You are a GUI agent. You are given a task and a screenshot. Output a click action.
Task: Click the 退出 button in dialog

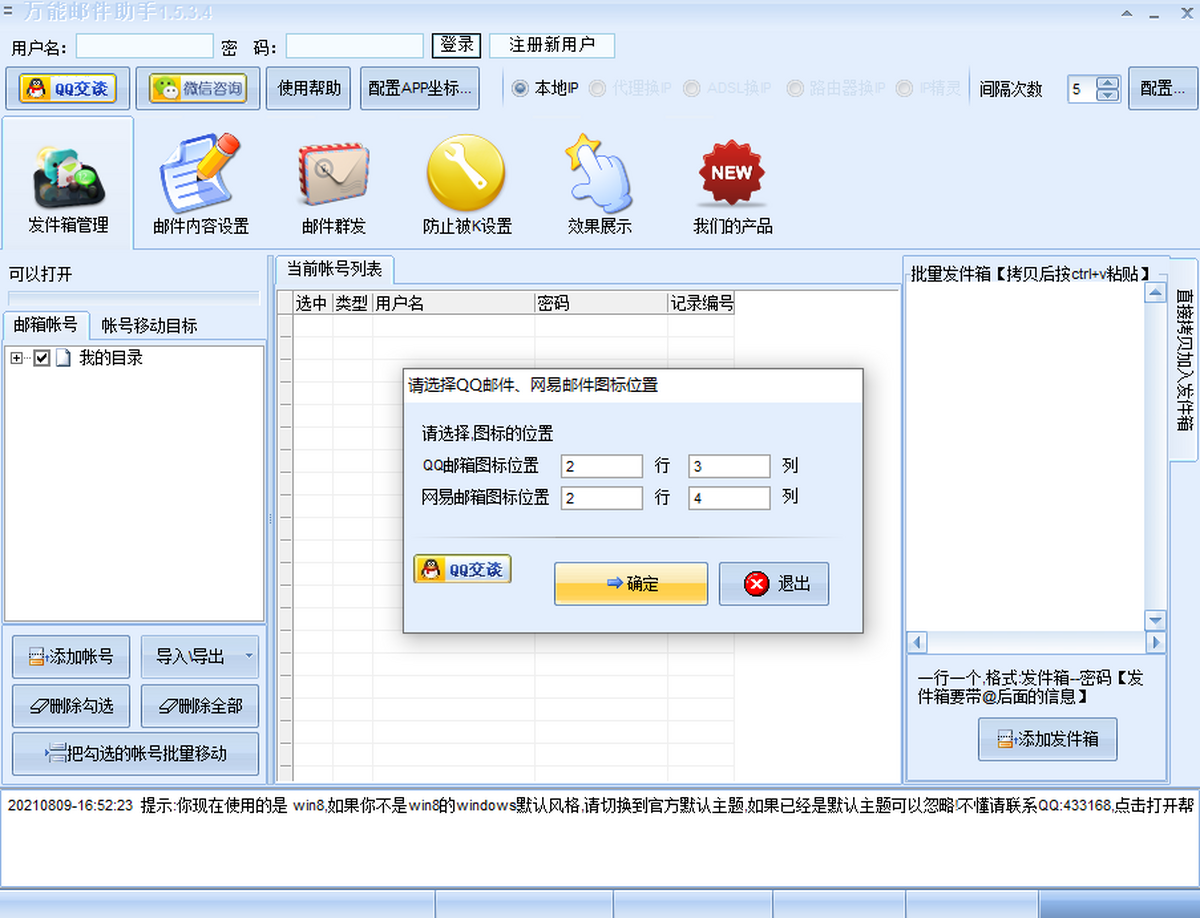(774, 584)
